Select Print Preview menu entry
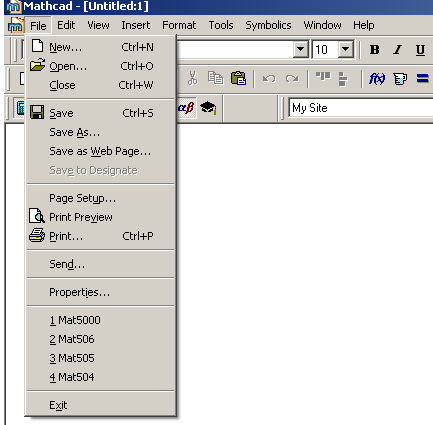This screenshot has width=433, height=425. [100, 217]
